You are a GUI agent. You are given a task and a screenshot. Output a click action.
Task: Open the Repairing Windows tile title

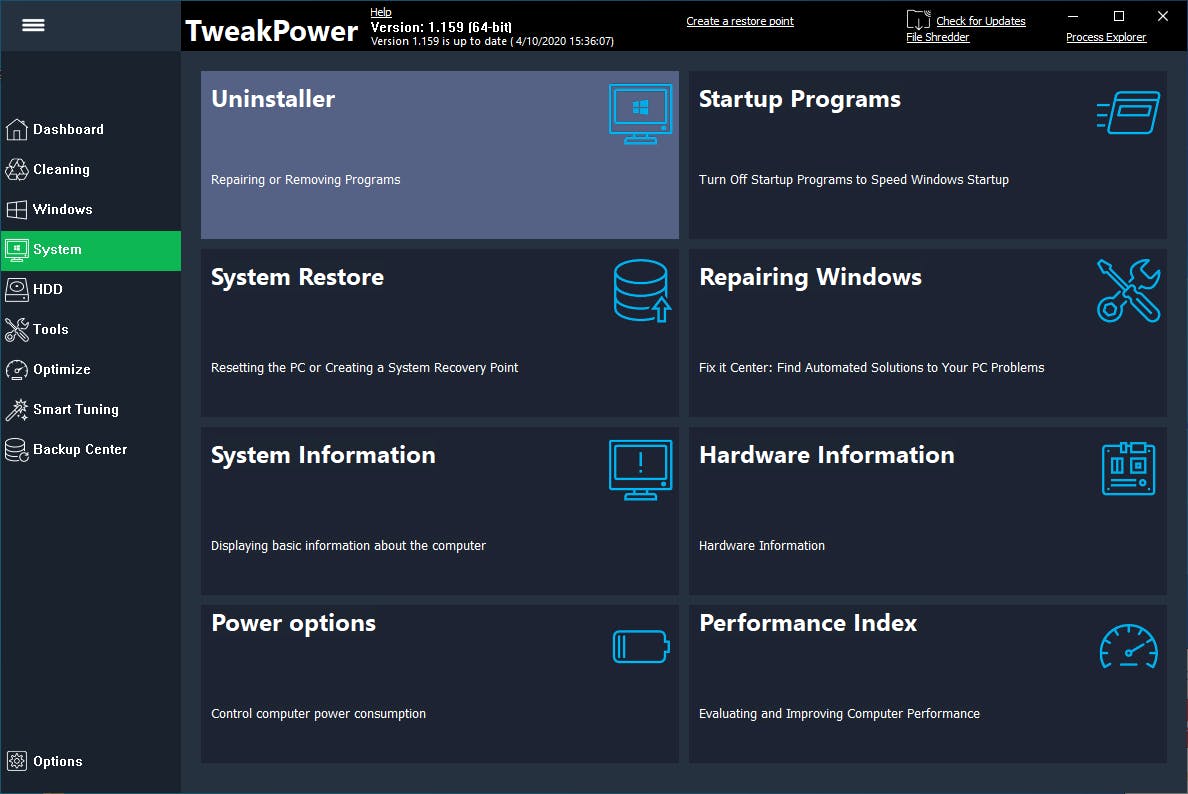tap(810, 277)
